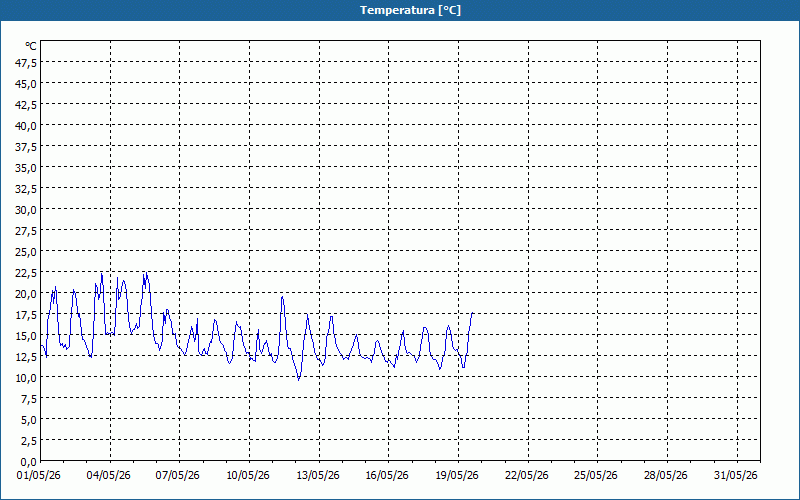The height and width of the screenshot is (500, 800).
Task: Click the 15,0 y-axis label
Action: 27,336
